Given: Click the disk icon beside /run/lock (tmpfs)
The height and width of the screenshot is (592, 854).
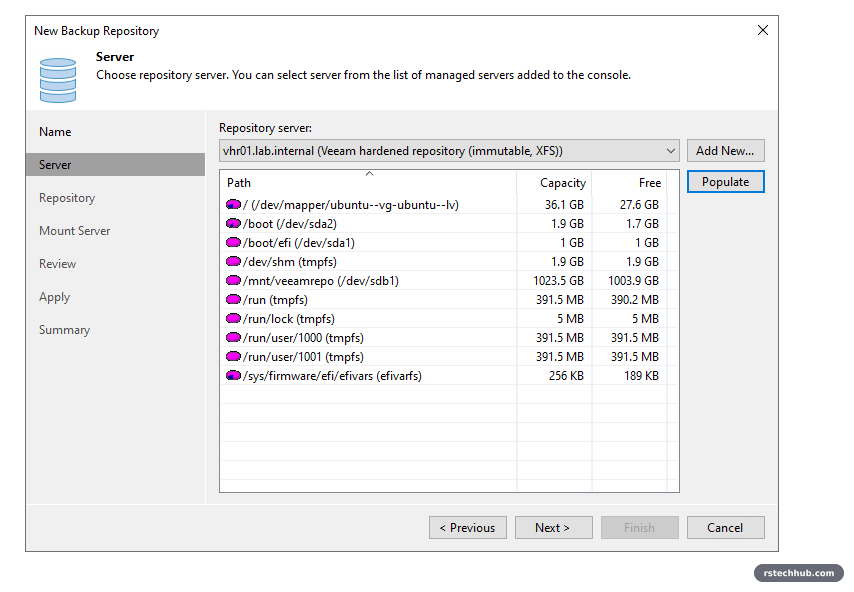Looking at the screenshot, I should pyautogui.click(x=233, y=319).
